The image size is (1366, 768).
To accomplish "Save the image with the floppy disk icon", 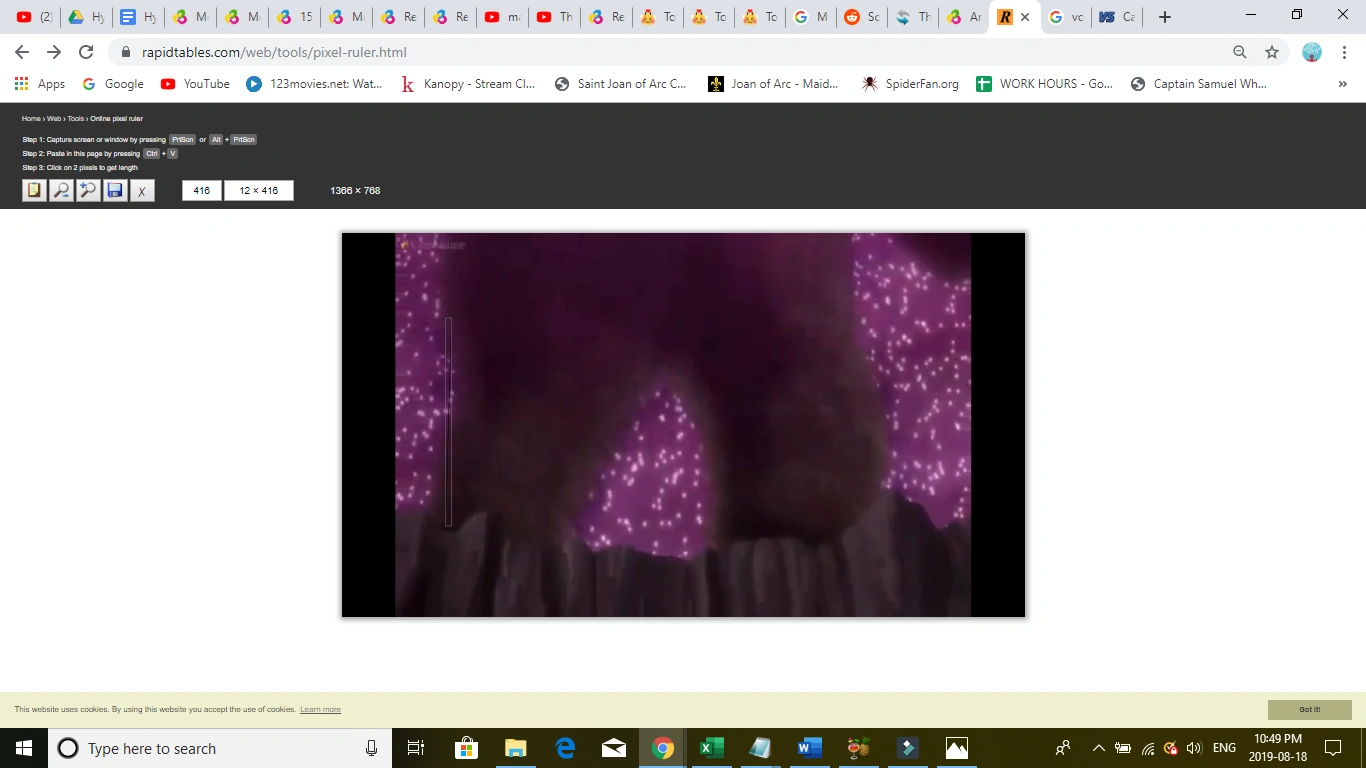I will 115,190.
